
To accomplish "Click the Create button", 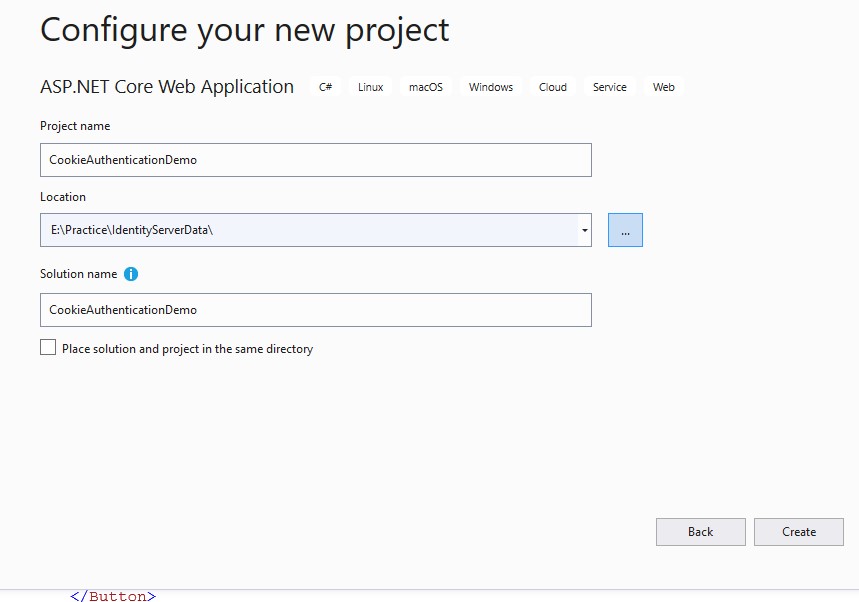I will [799, 532].
